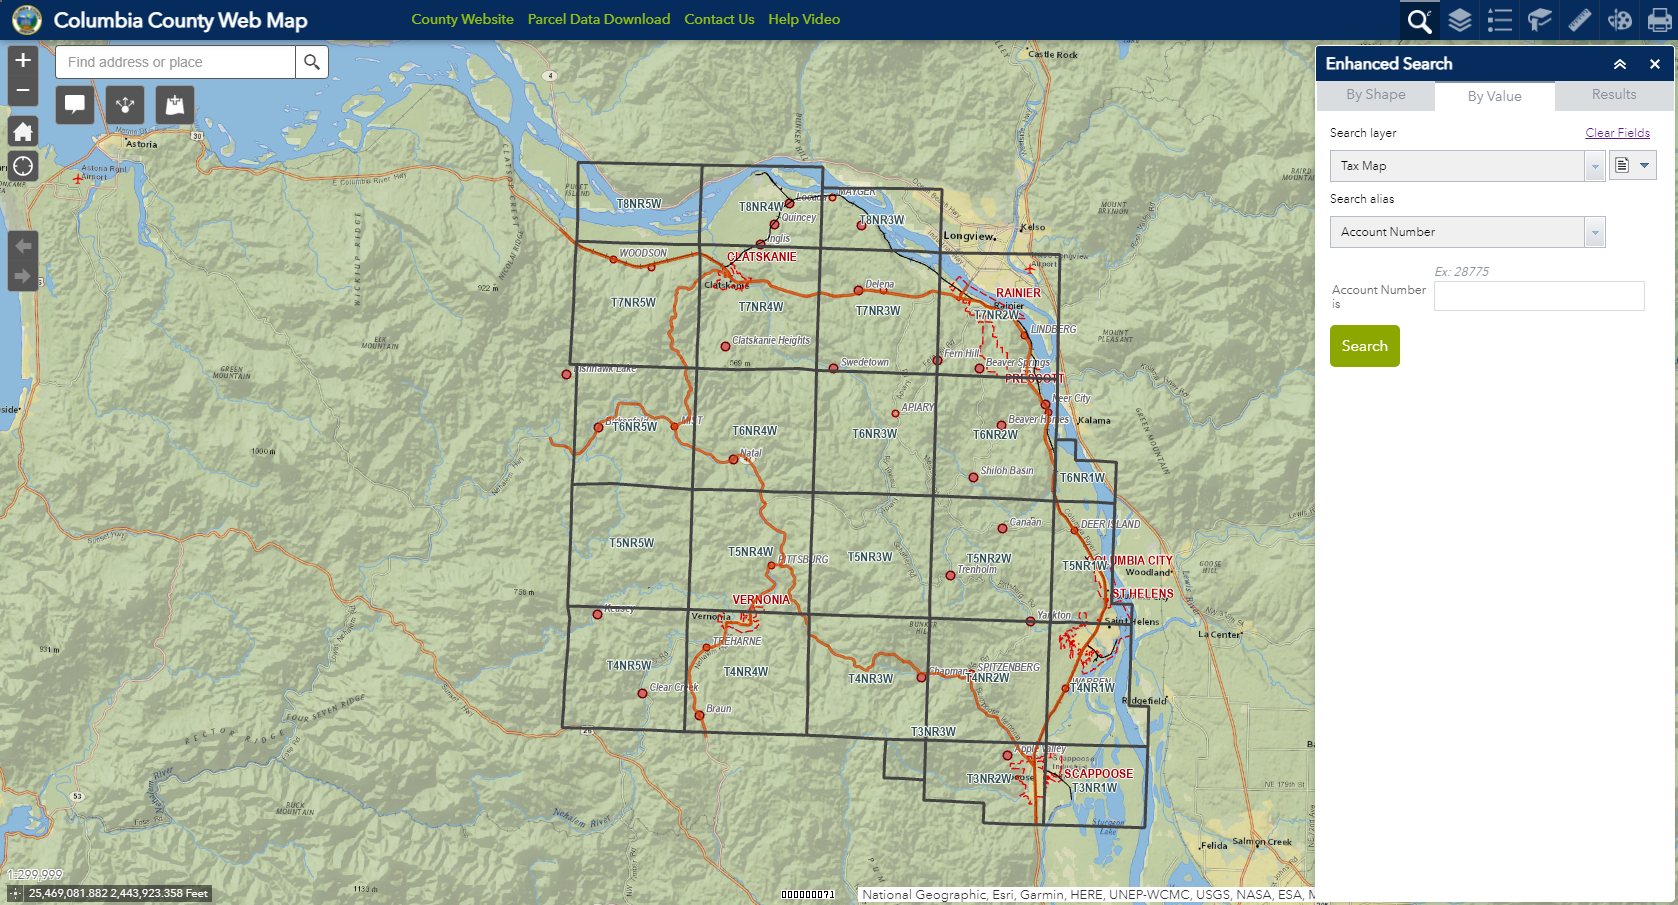Open the Layer List stacked-layers icon
This screenshot has height=905, width=1678.
coord(1460,20)
